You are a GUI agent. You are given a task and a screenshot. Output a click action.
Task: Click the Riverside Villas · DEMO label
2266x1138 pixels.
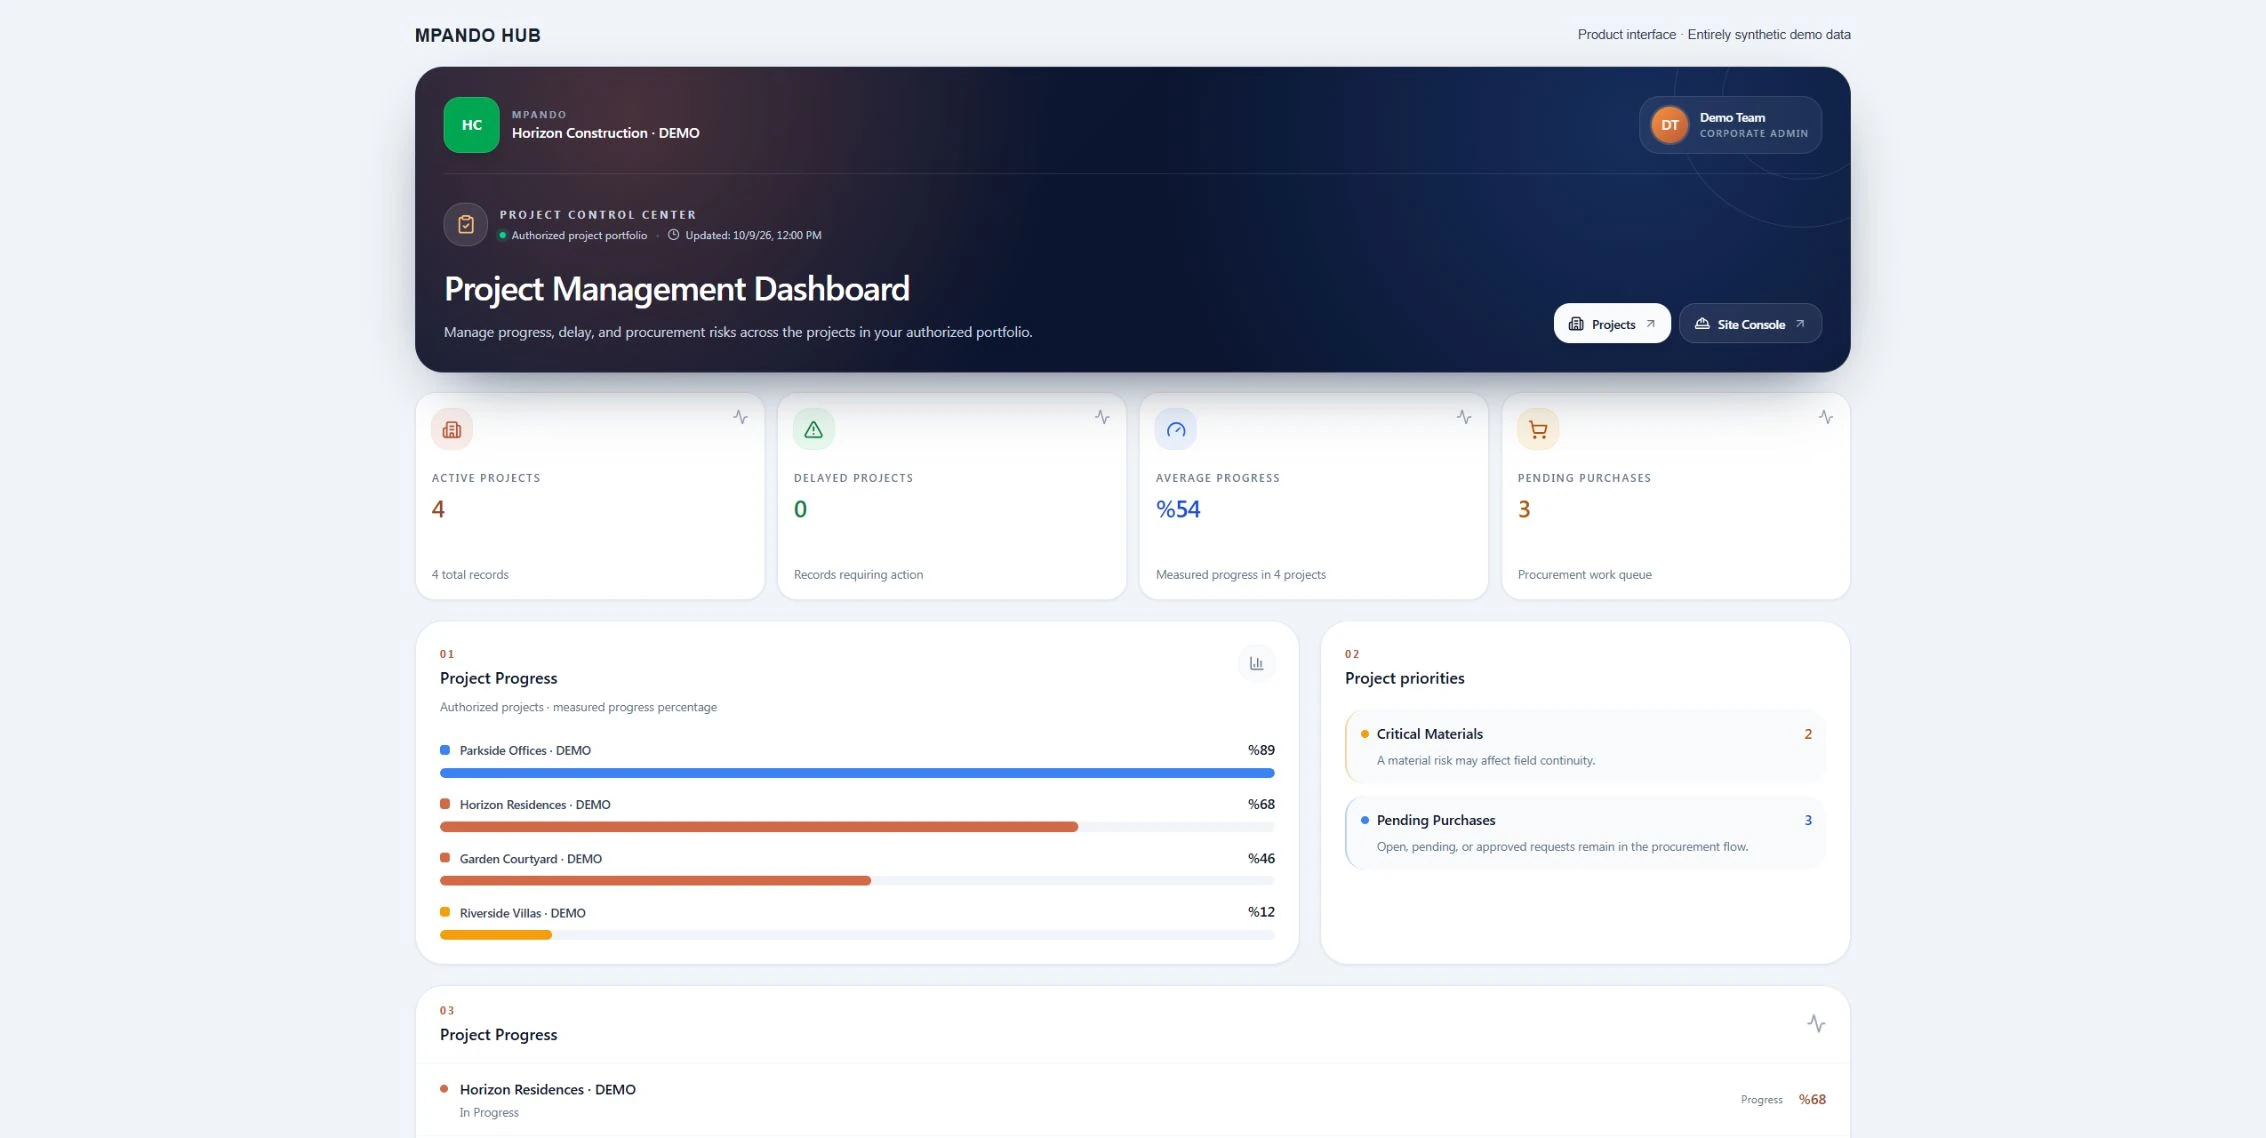[x=523, y=913]
